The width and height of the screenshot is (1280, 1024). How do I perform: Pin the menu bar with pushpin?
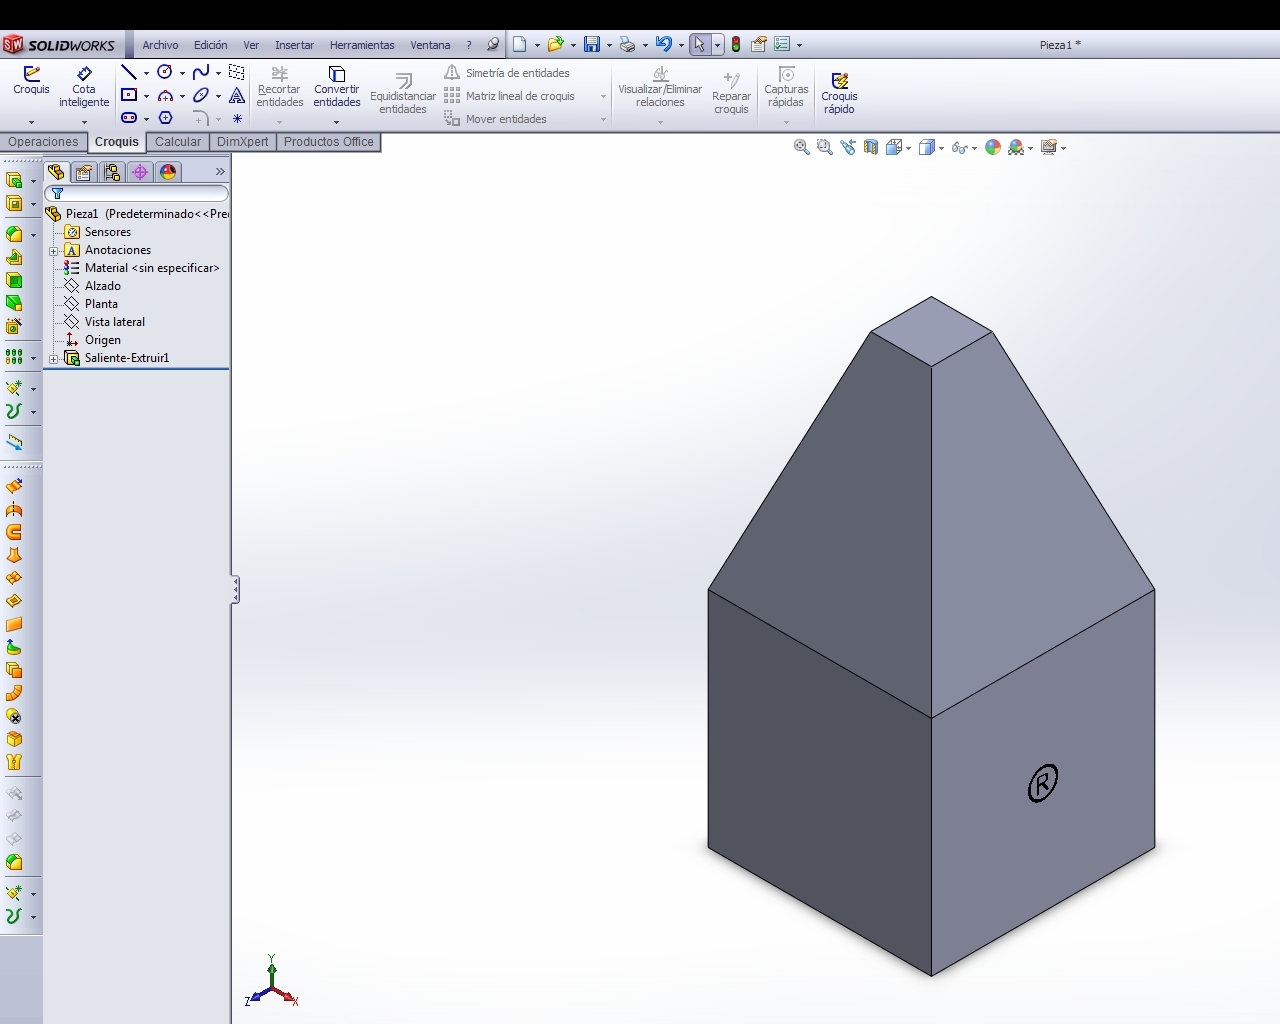coord(493,45)
